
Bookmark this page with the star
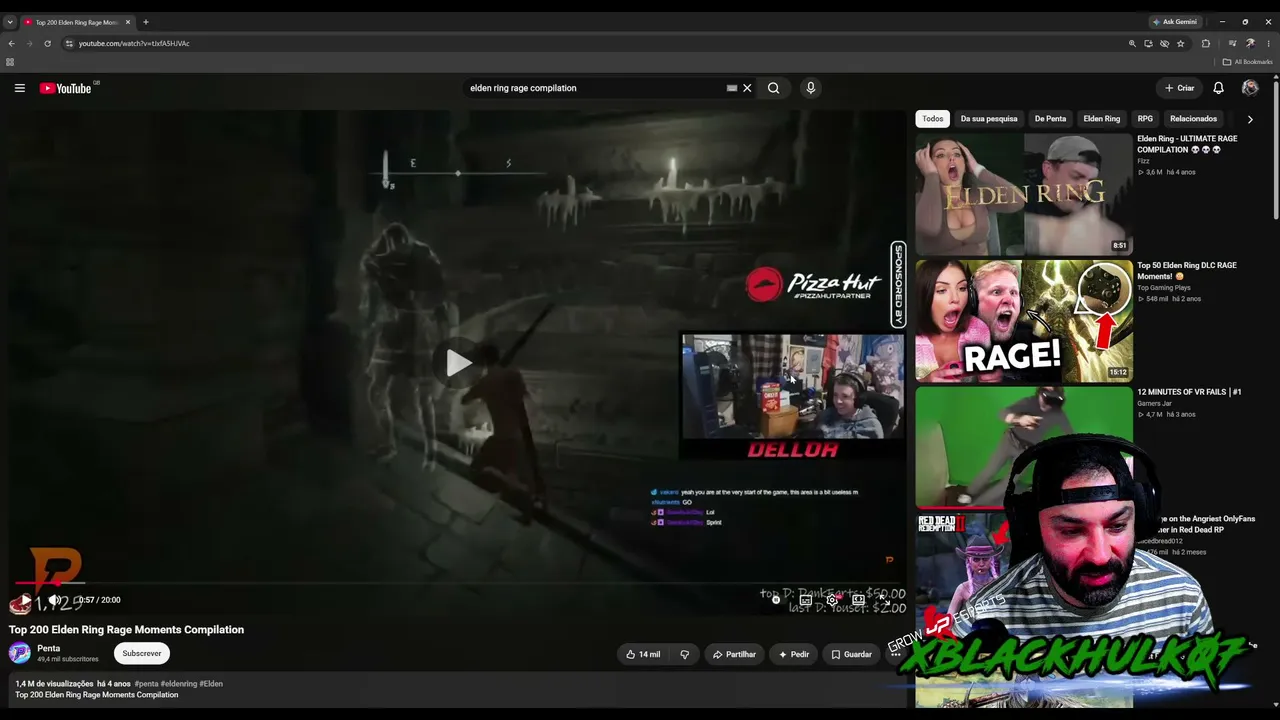(x=1181, y=43)
